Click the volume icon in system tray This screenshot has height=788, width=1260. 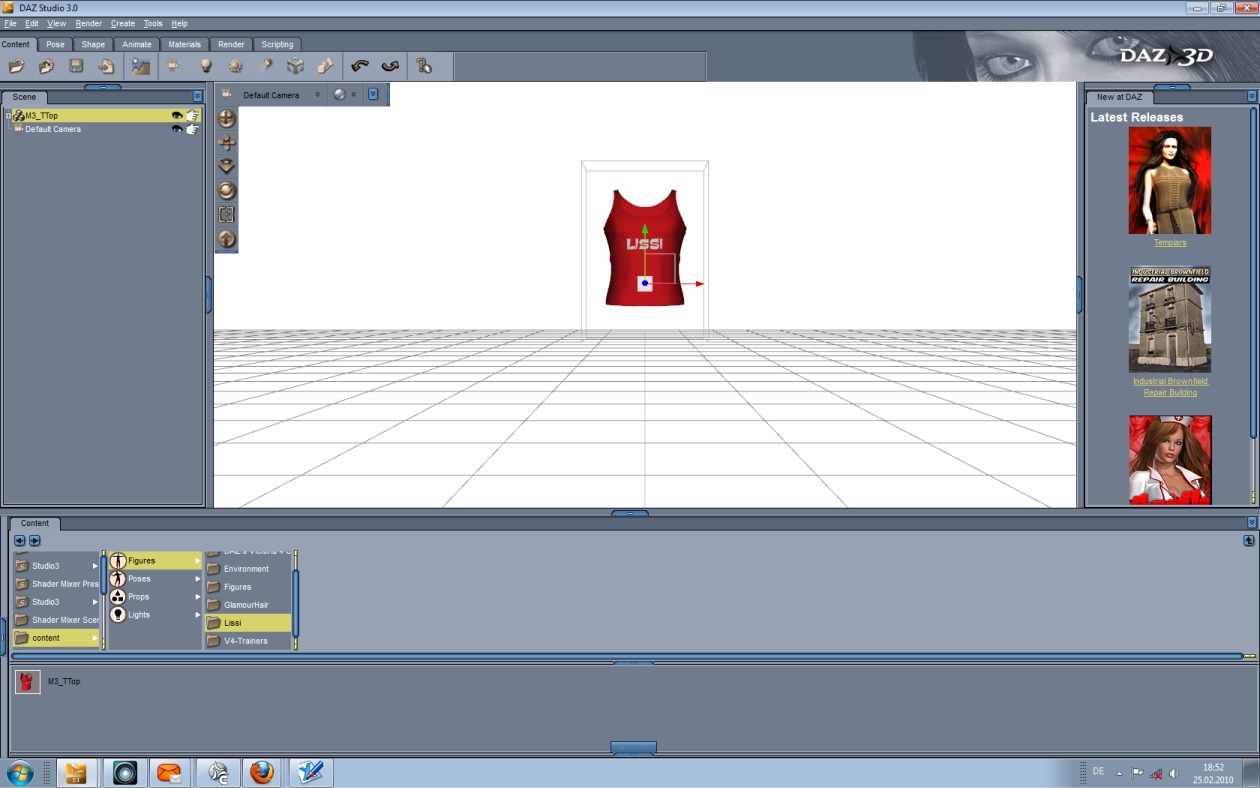pos(1173,773)
